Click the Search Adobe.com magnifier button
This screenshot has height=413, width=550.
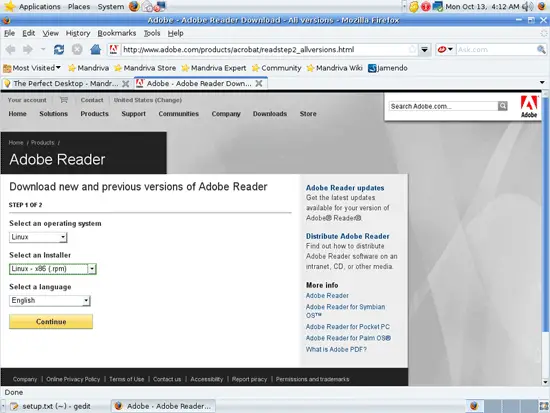[x=503, y=106]
